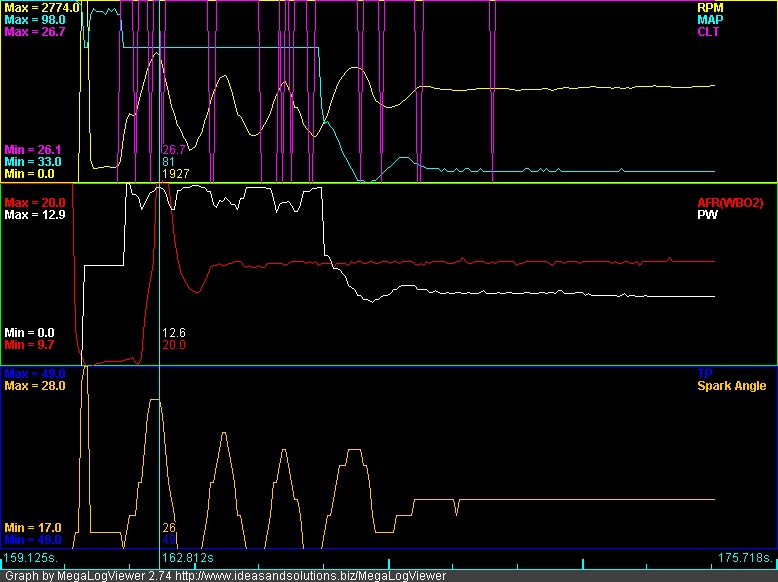
Task: Select the Min = 9.7 AFR readout
Action: (29, 344)
